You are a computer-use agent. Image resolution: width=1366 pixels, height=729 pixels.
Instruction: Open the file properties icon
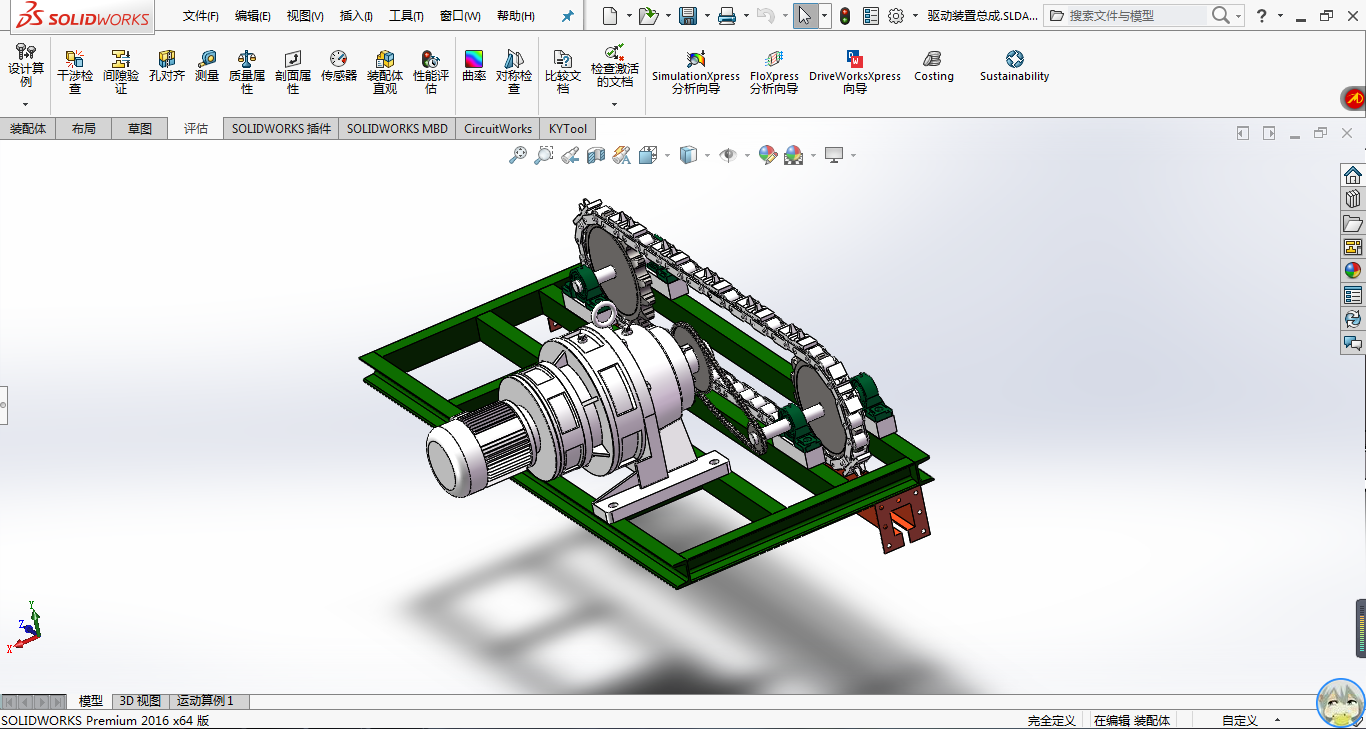[871, 16]
